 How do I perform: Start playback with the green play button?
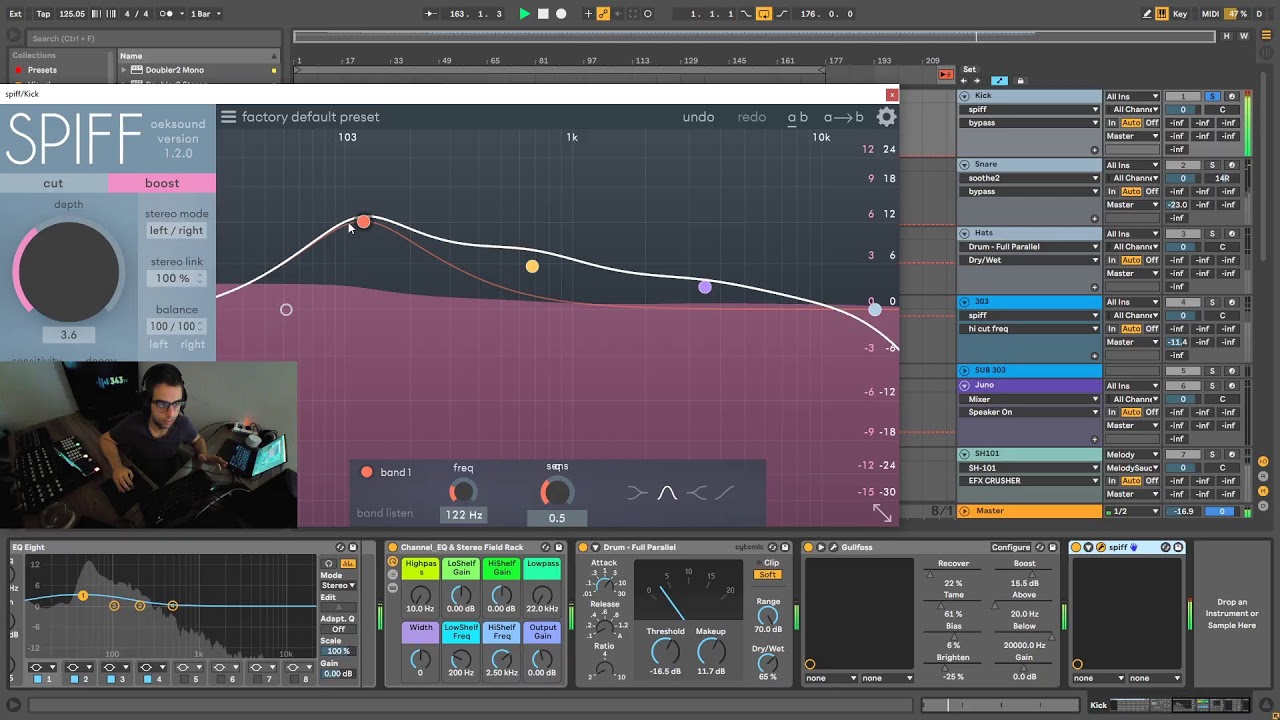[x=524, y=14]
